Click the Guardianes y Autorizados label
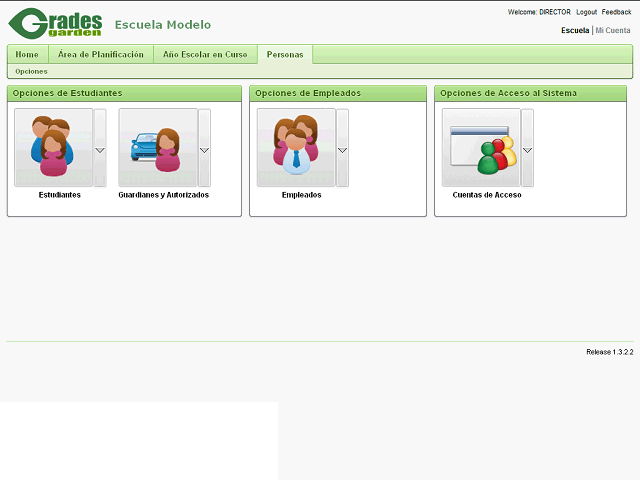The width and height of the screenshot is (640, 480). [164, 195]
